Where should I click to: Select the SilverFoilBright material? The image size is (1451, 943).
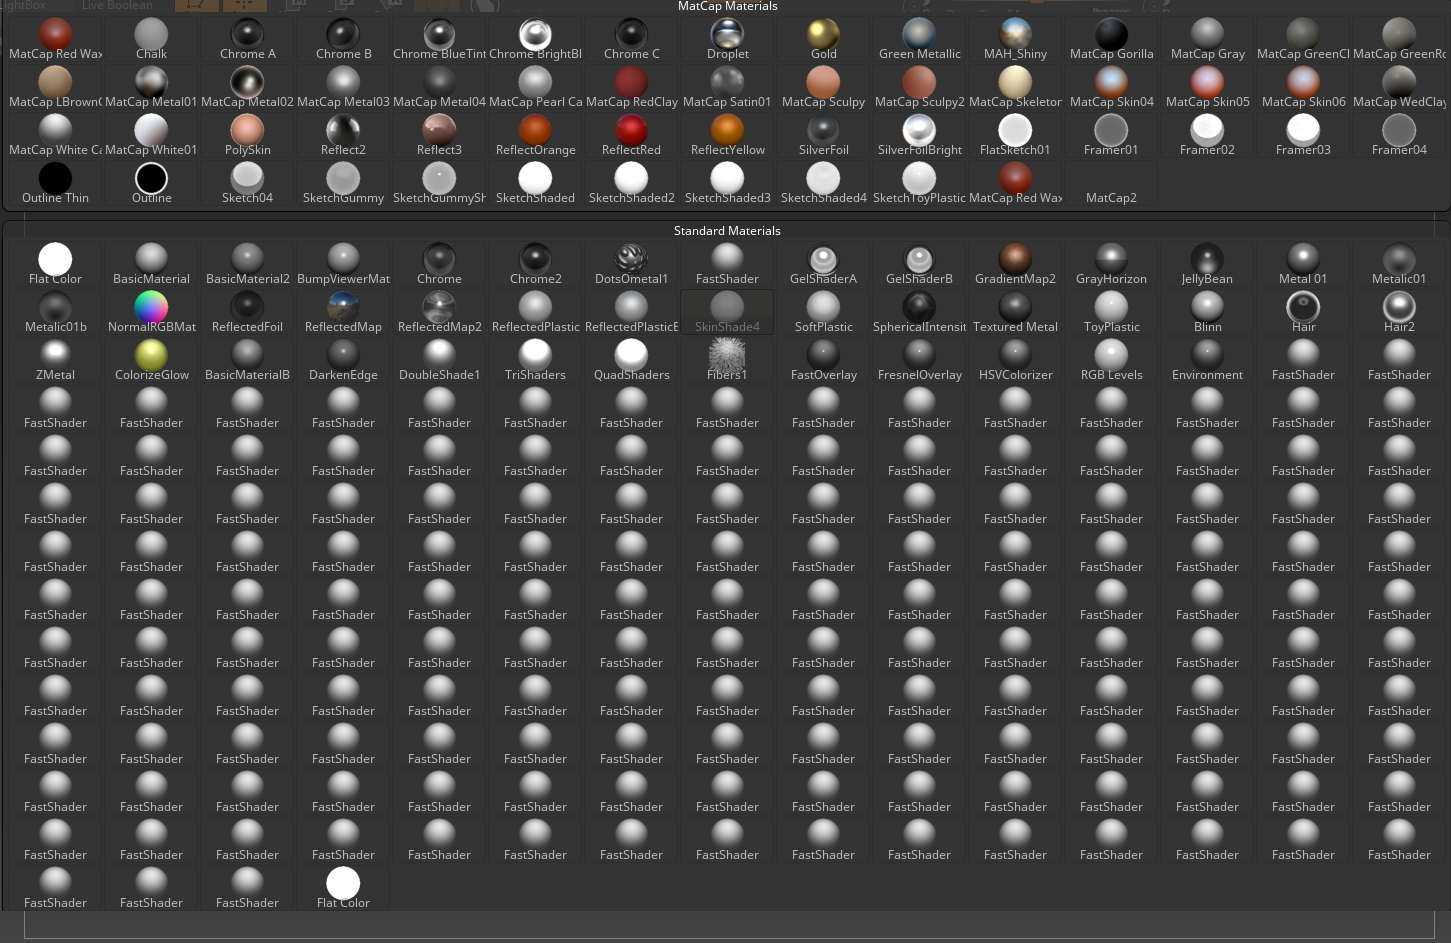[x=919, y=135]
